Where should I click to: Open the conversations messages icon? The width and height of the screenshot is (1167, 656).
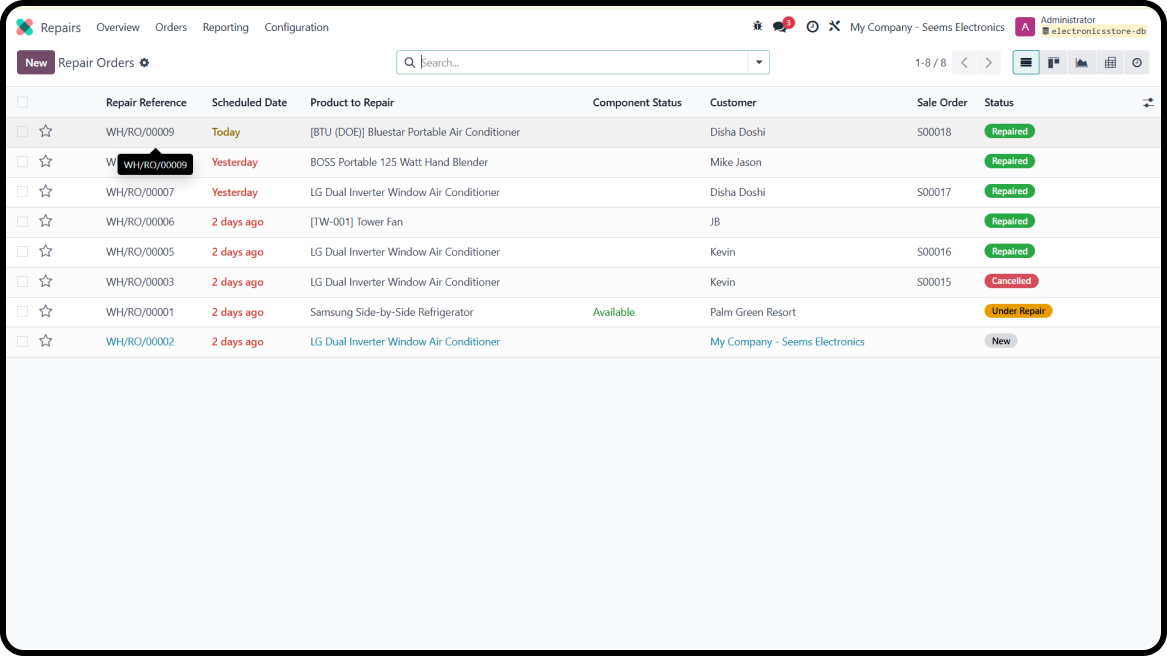pos(780,27)
